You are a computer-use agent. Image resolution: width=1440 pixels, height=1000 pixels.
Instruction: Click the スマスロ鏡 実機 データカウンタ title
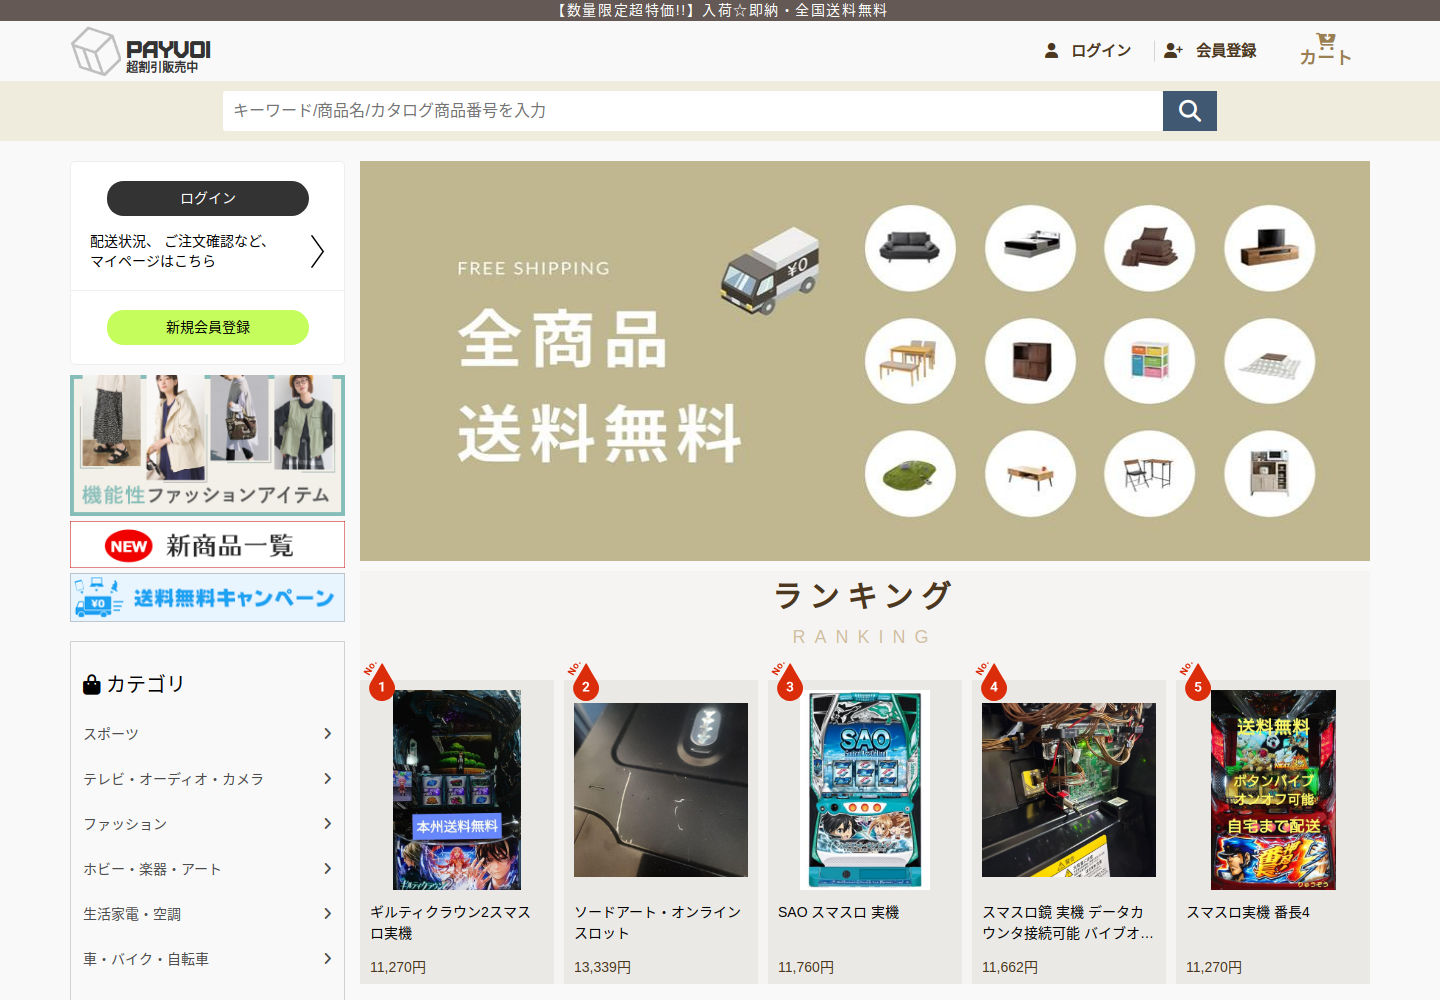[1067, 923]
